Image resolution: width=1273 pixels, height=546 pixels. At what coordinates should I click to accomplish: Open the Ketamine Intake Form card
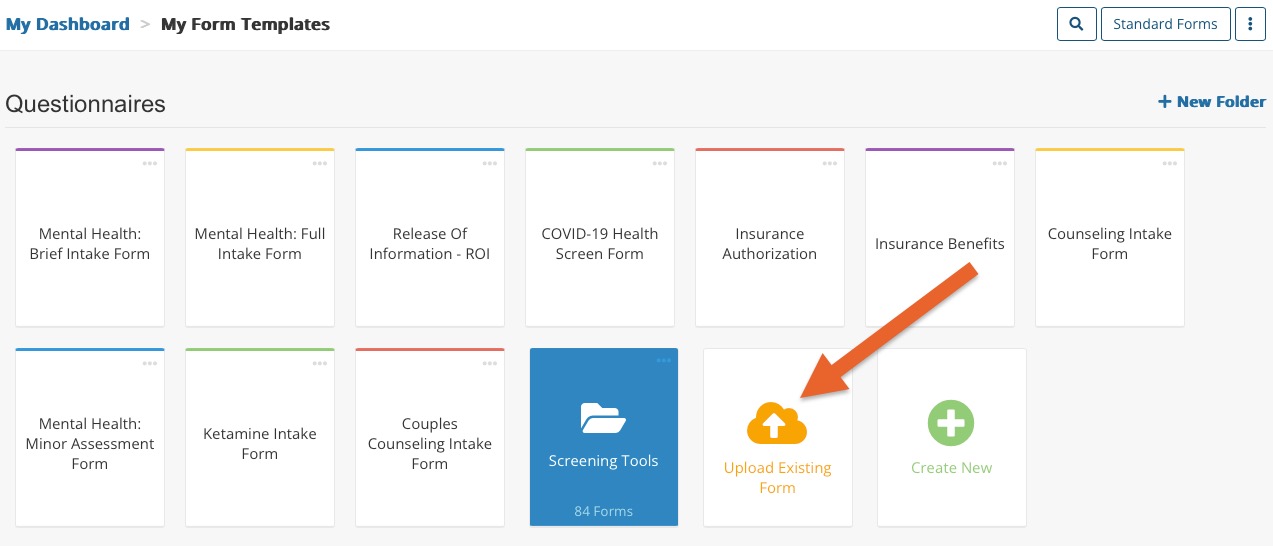coord(260,438)
